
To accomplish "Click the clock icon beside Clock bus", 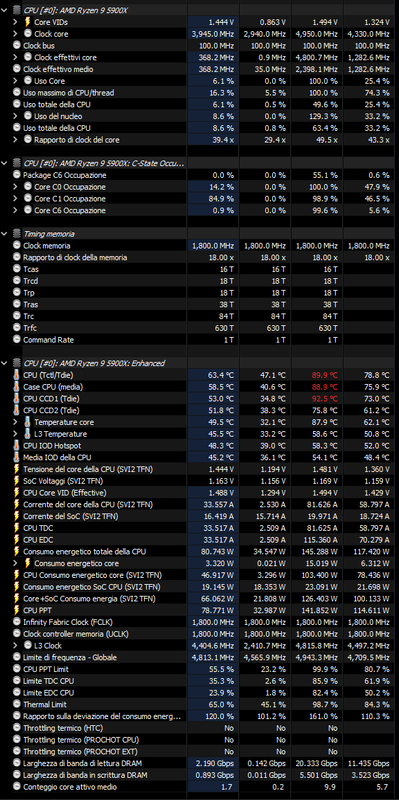I will coord(17,45).
